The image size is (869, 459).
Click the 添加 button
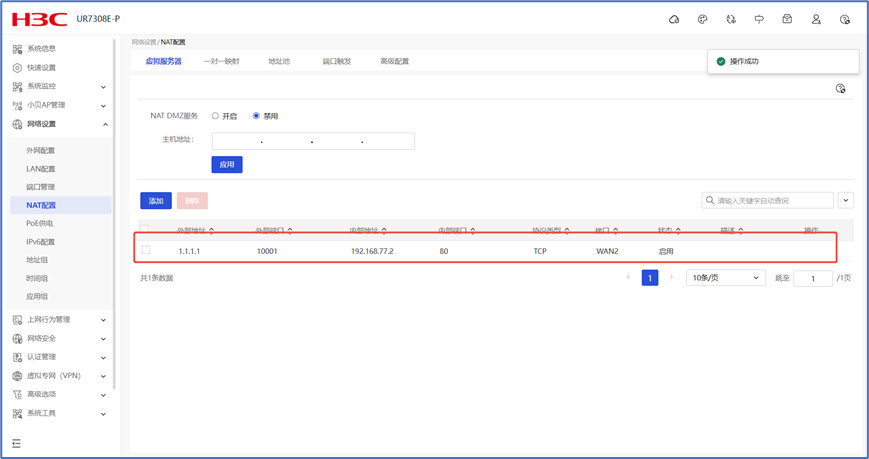pos(156,201)
